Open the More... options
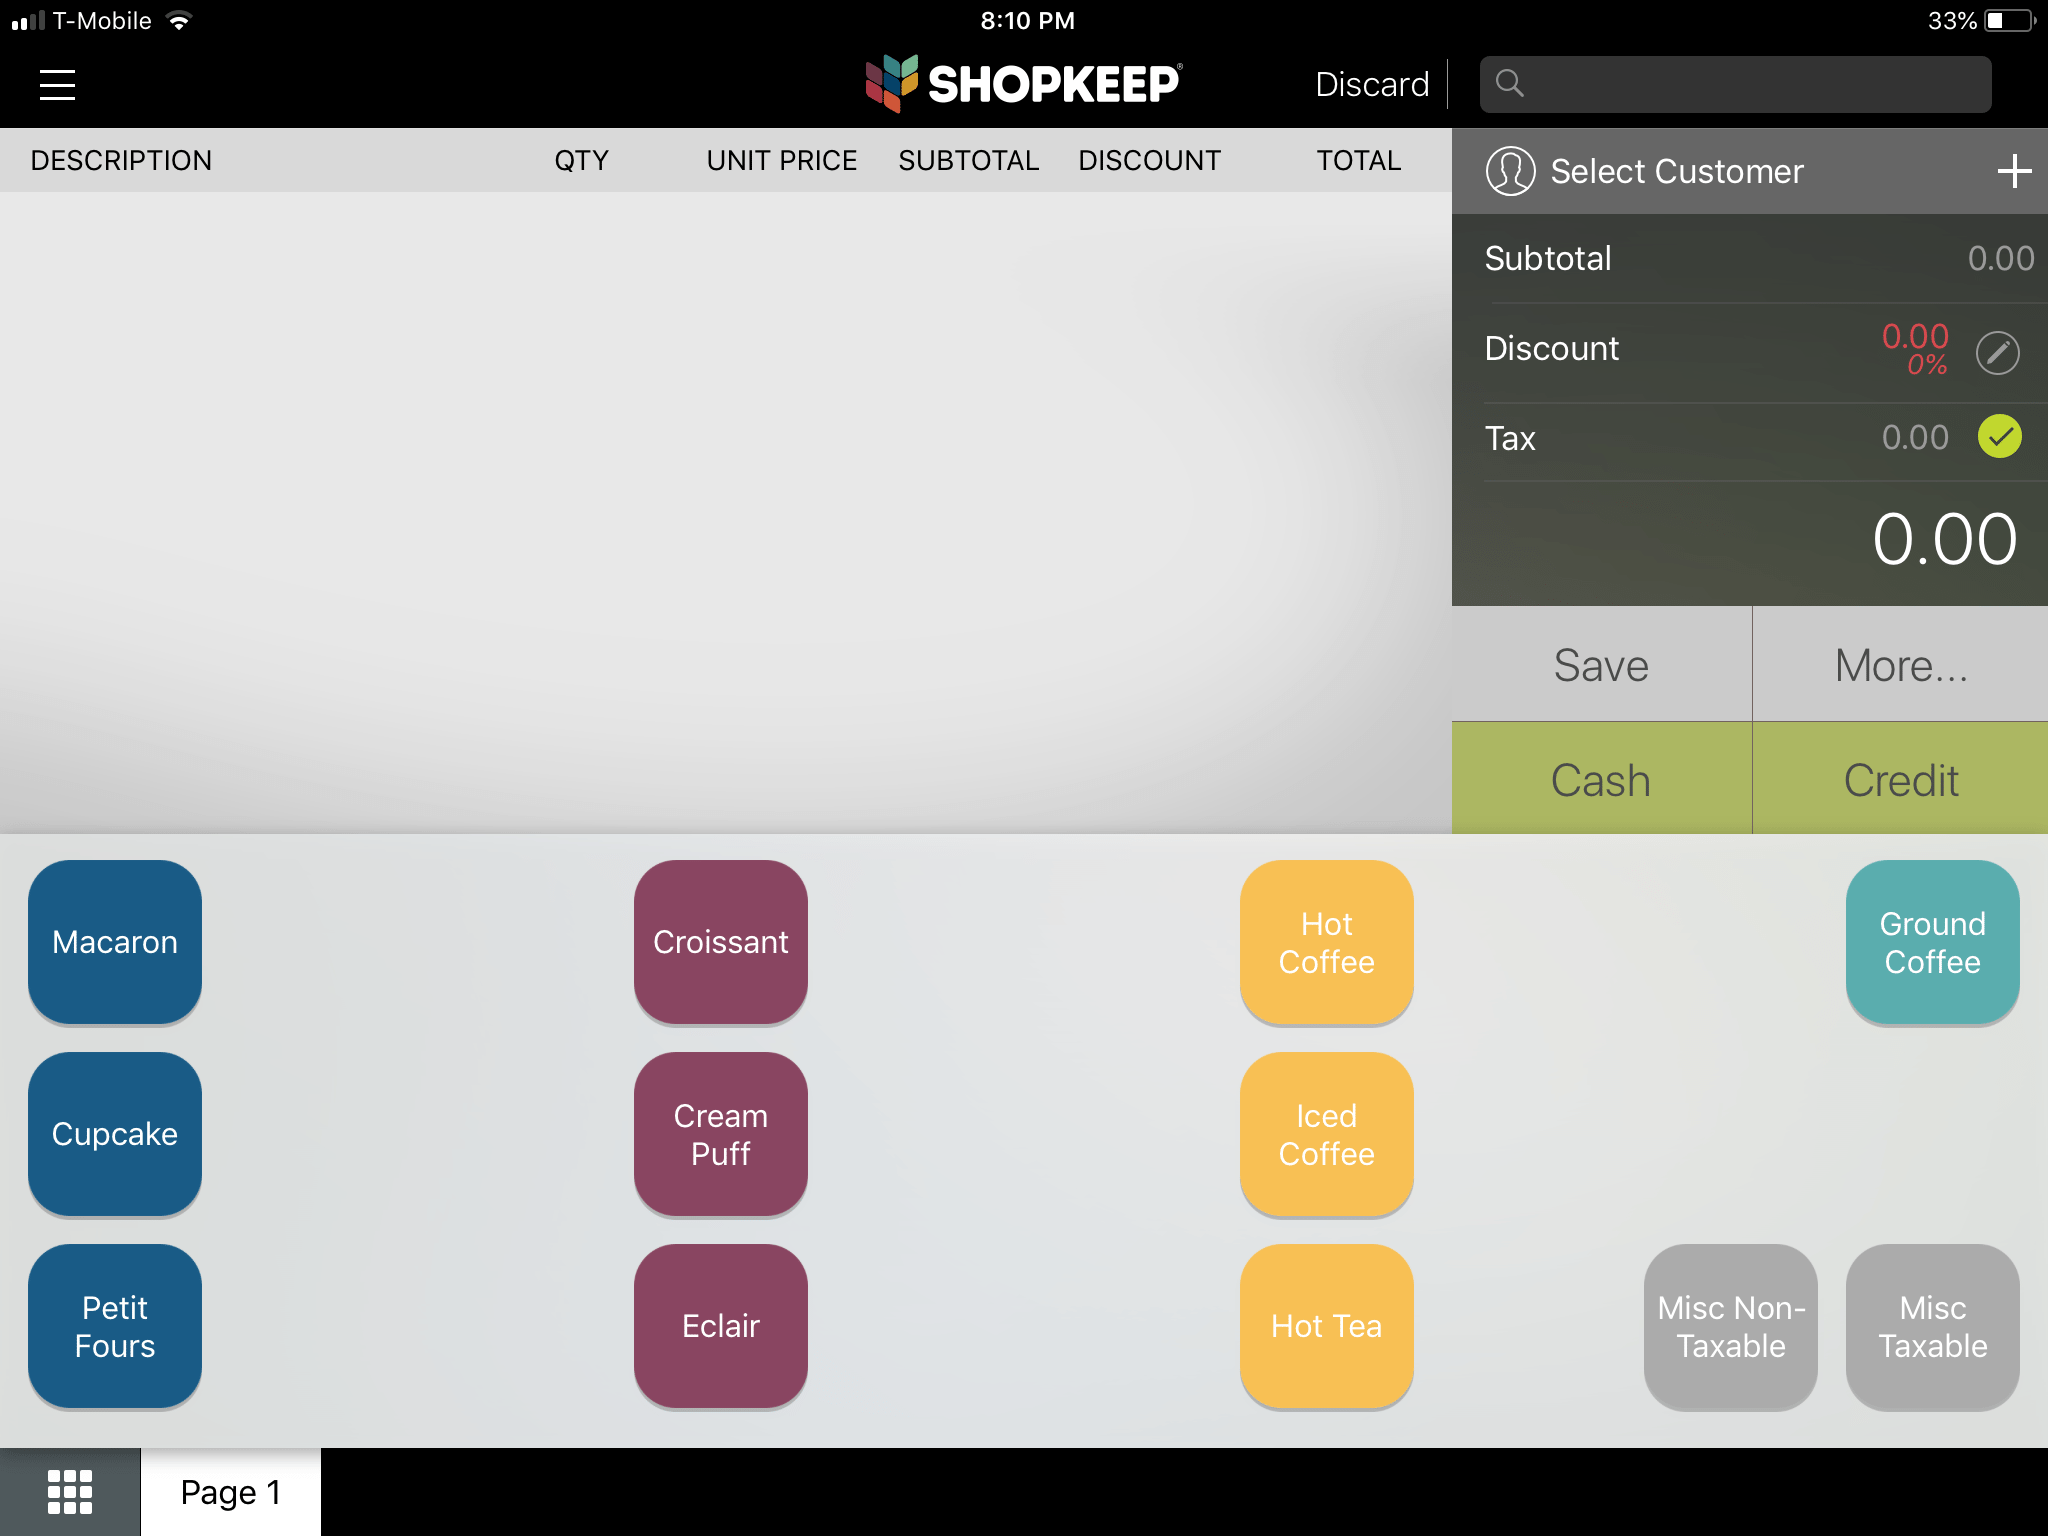Viewport: 2048px width, 1536px height. coord(1901,664)
